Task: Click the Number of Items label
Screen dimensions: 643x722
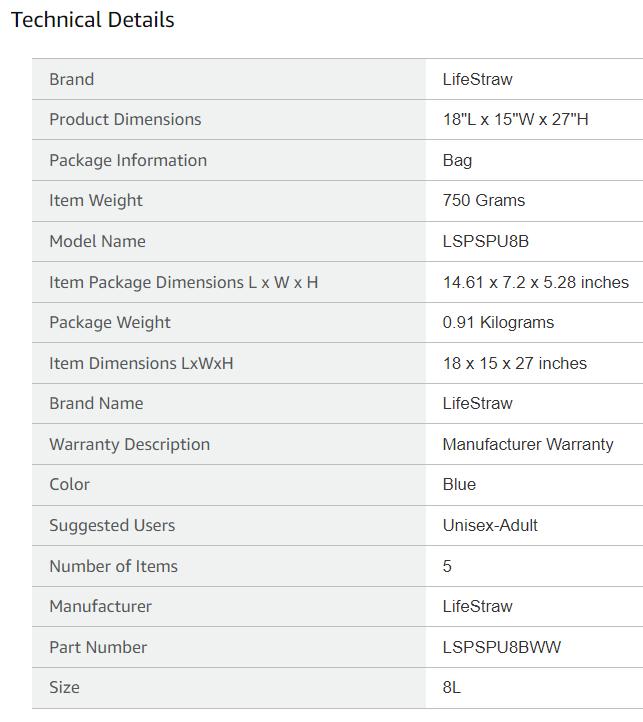Action: pyautogui.click(x=113, y=566)
